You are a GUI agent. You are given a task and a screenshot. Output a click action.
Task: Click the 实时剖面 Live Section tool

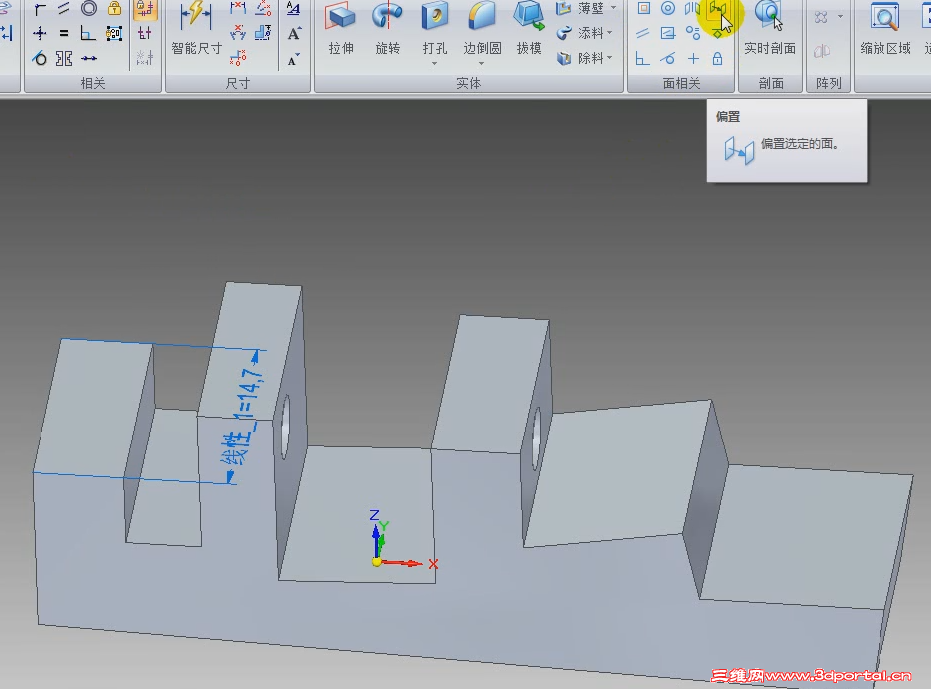(770, 29)
